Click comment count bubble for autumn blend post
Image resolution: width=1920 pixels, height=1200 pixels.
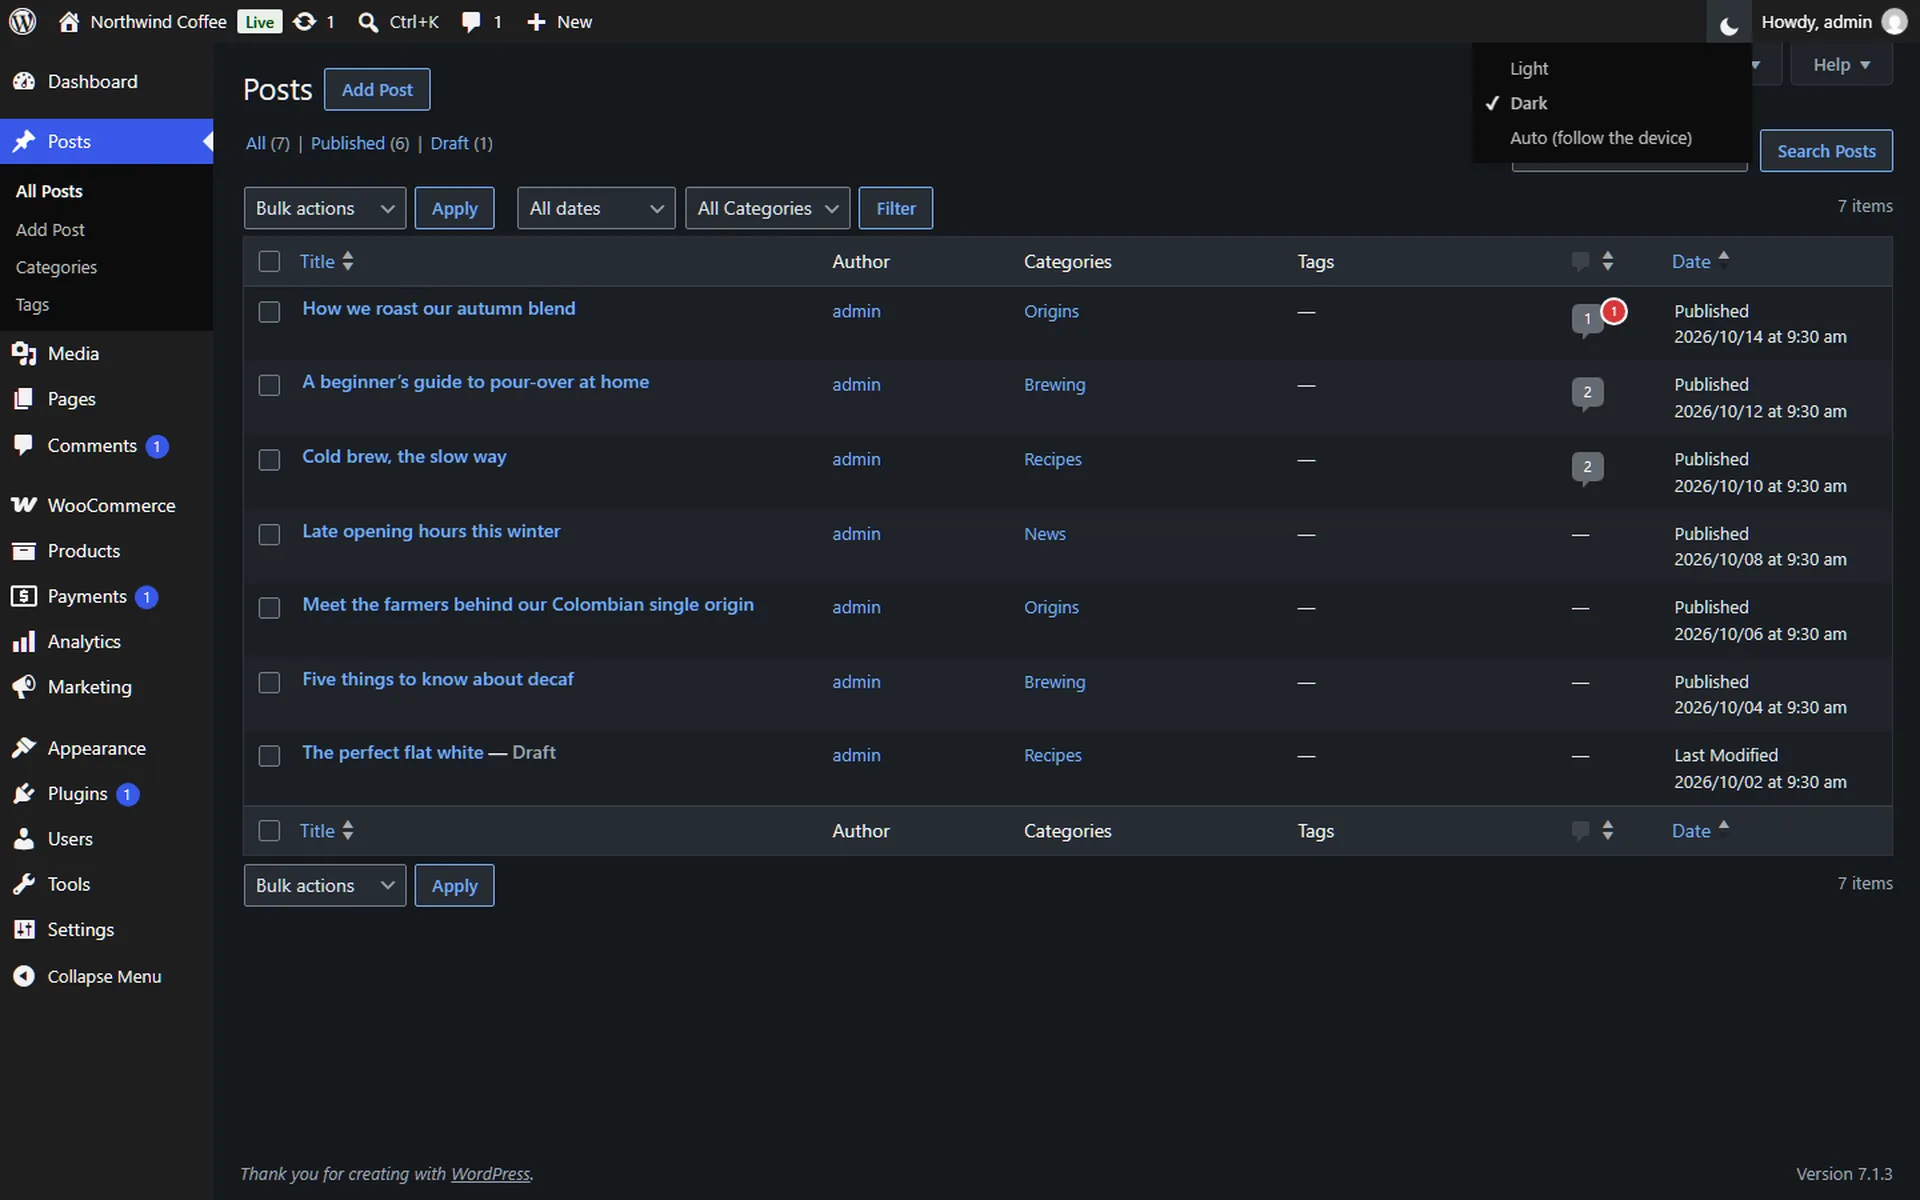tap(1587, 319)
